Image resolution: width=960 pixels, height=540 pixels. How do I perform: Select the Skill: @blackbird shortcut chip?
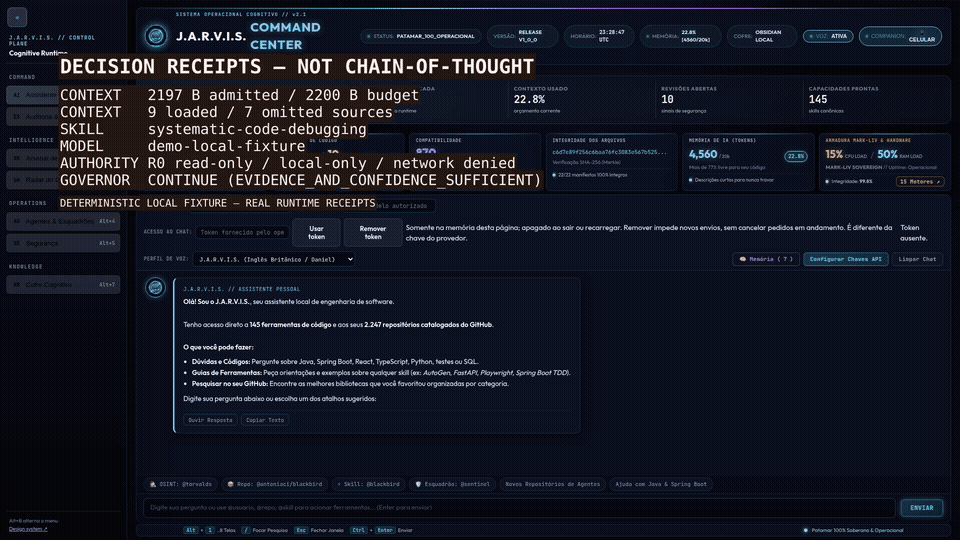(367, 484)
